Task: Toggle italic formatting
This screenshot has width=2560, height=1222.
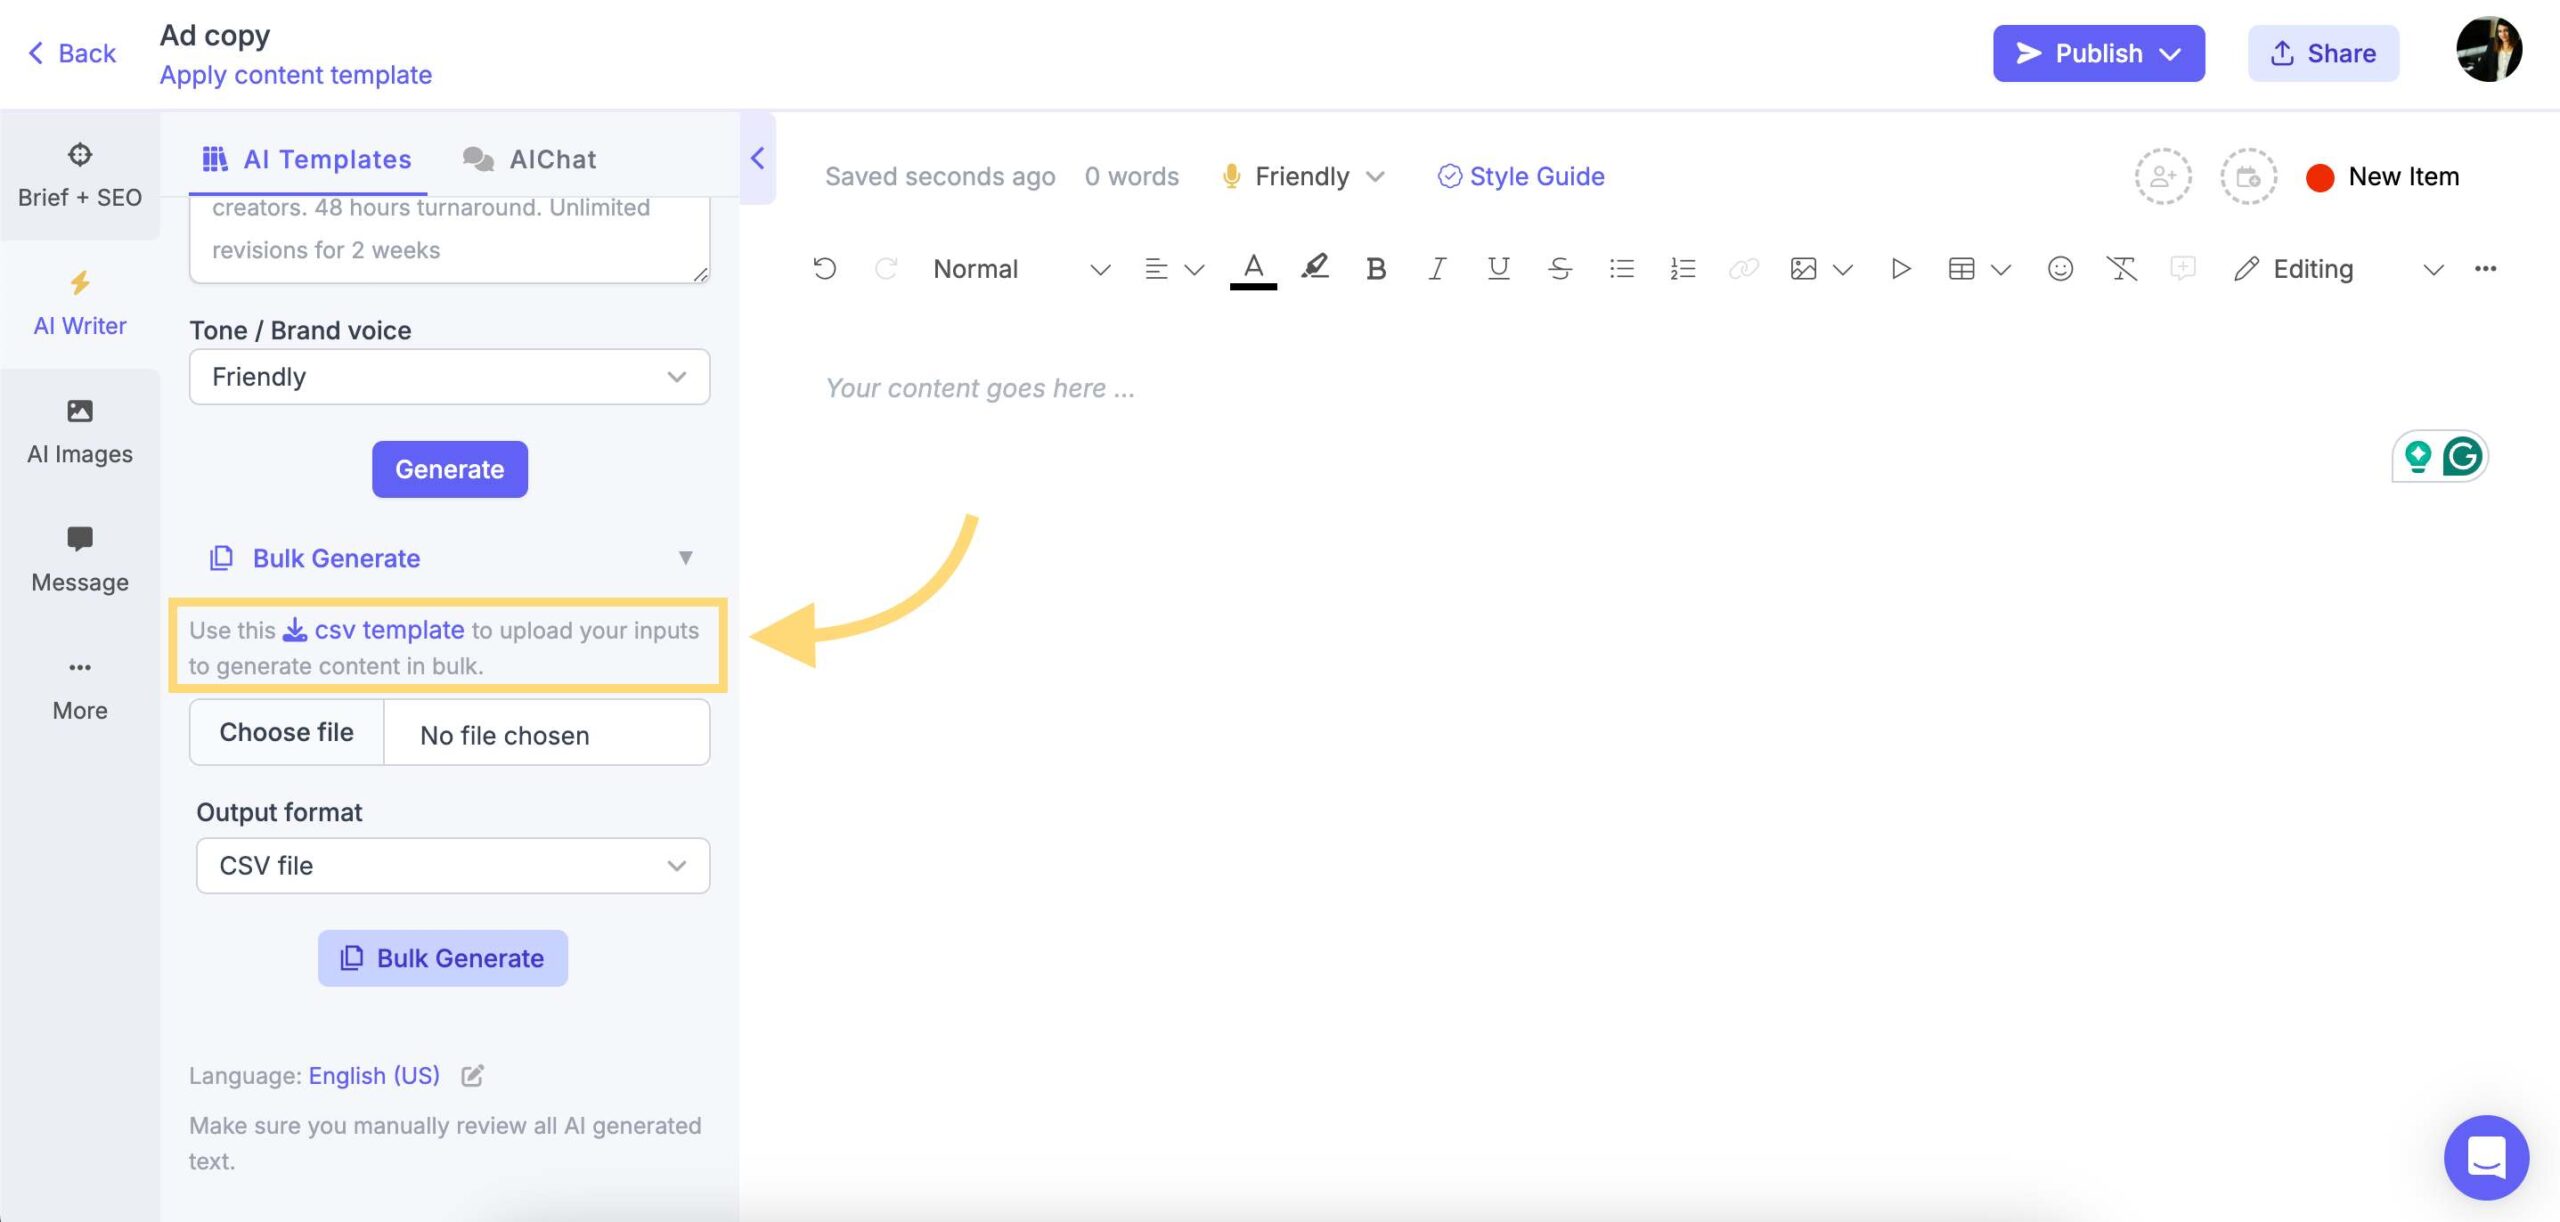Action: pos(1437,268)
